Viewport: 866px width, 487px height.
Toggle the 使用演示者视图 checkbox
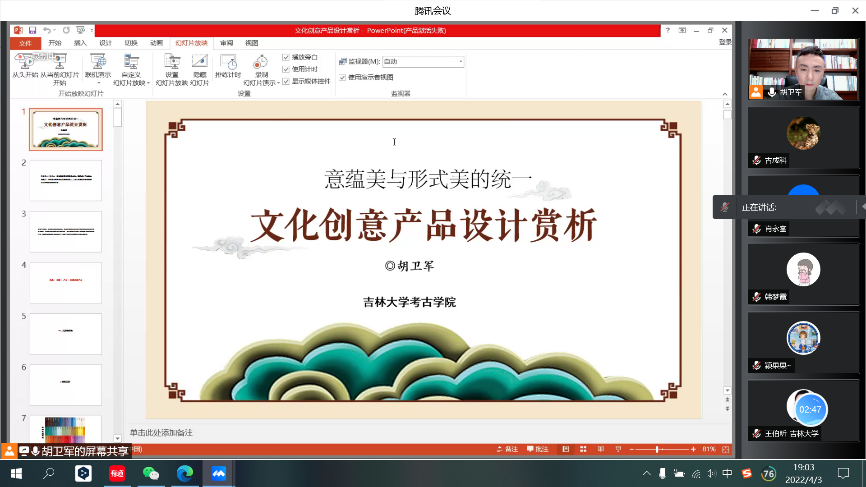pos(343,77)
